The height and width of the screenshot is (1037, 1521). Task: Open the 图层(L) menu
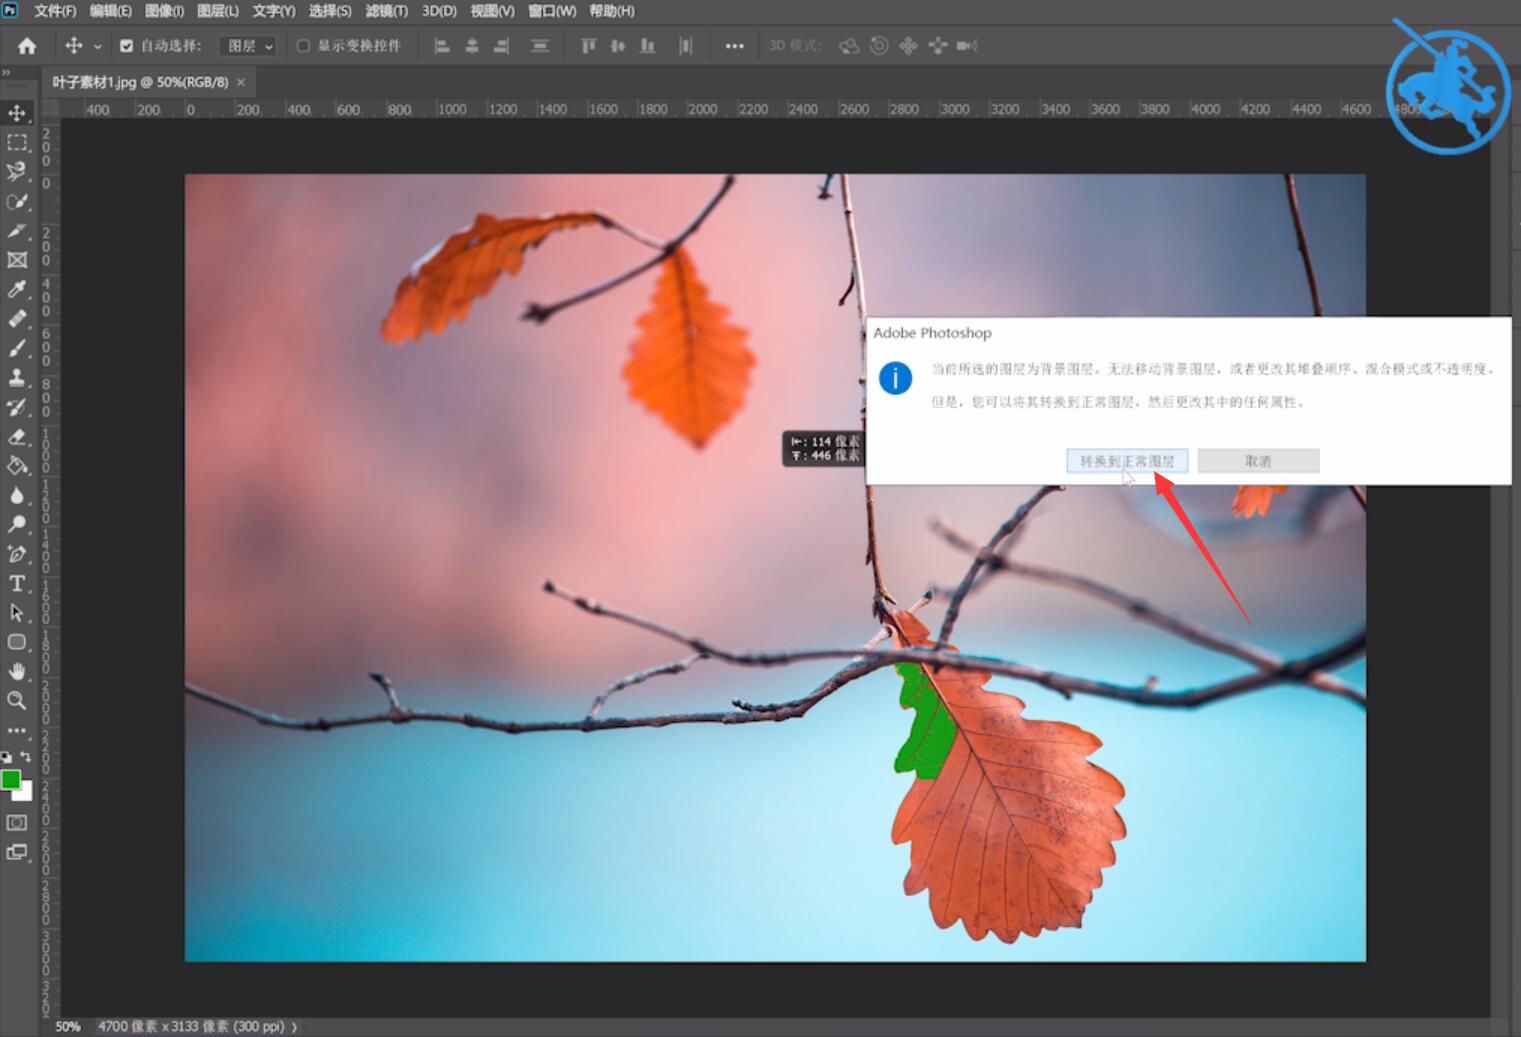[218, 11]
